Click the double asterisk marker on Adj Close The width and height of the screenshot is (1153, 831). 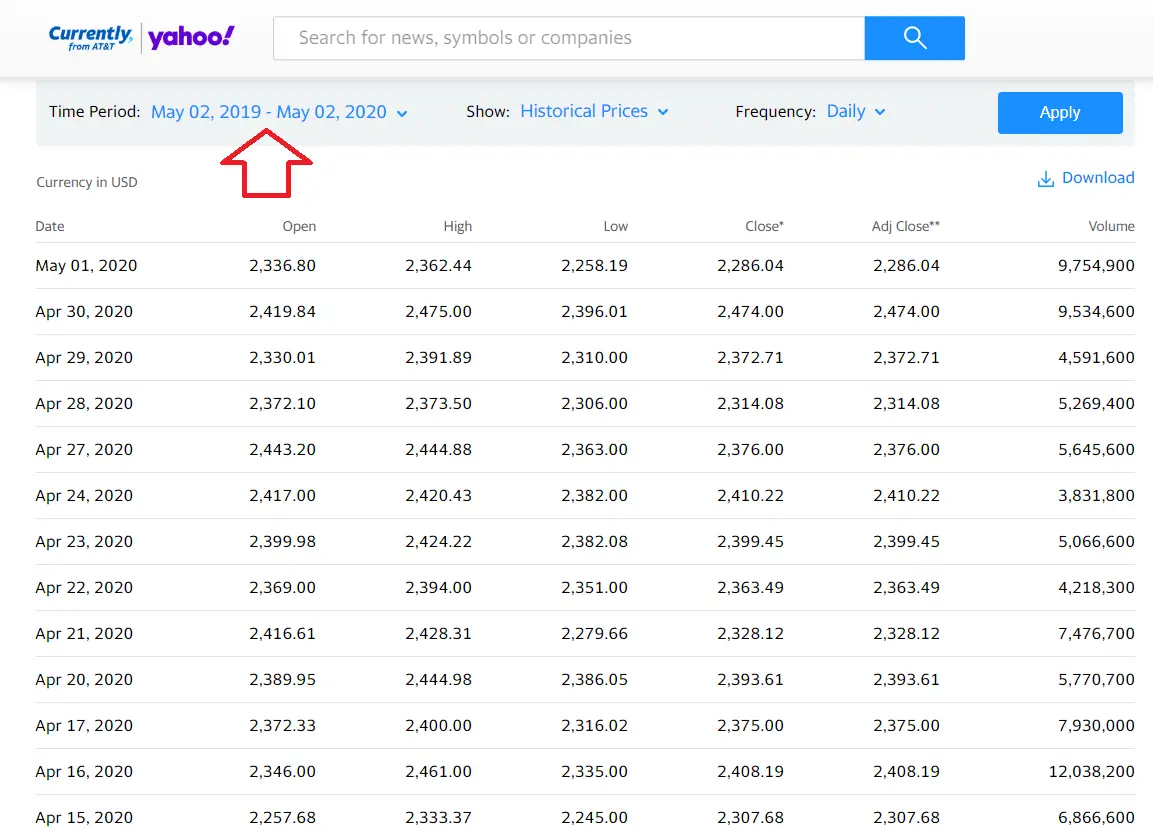[934, 226]
